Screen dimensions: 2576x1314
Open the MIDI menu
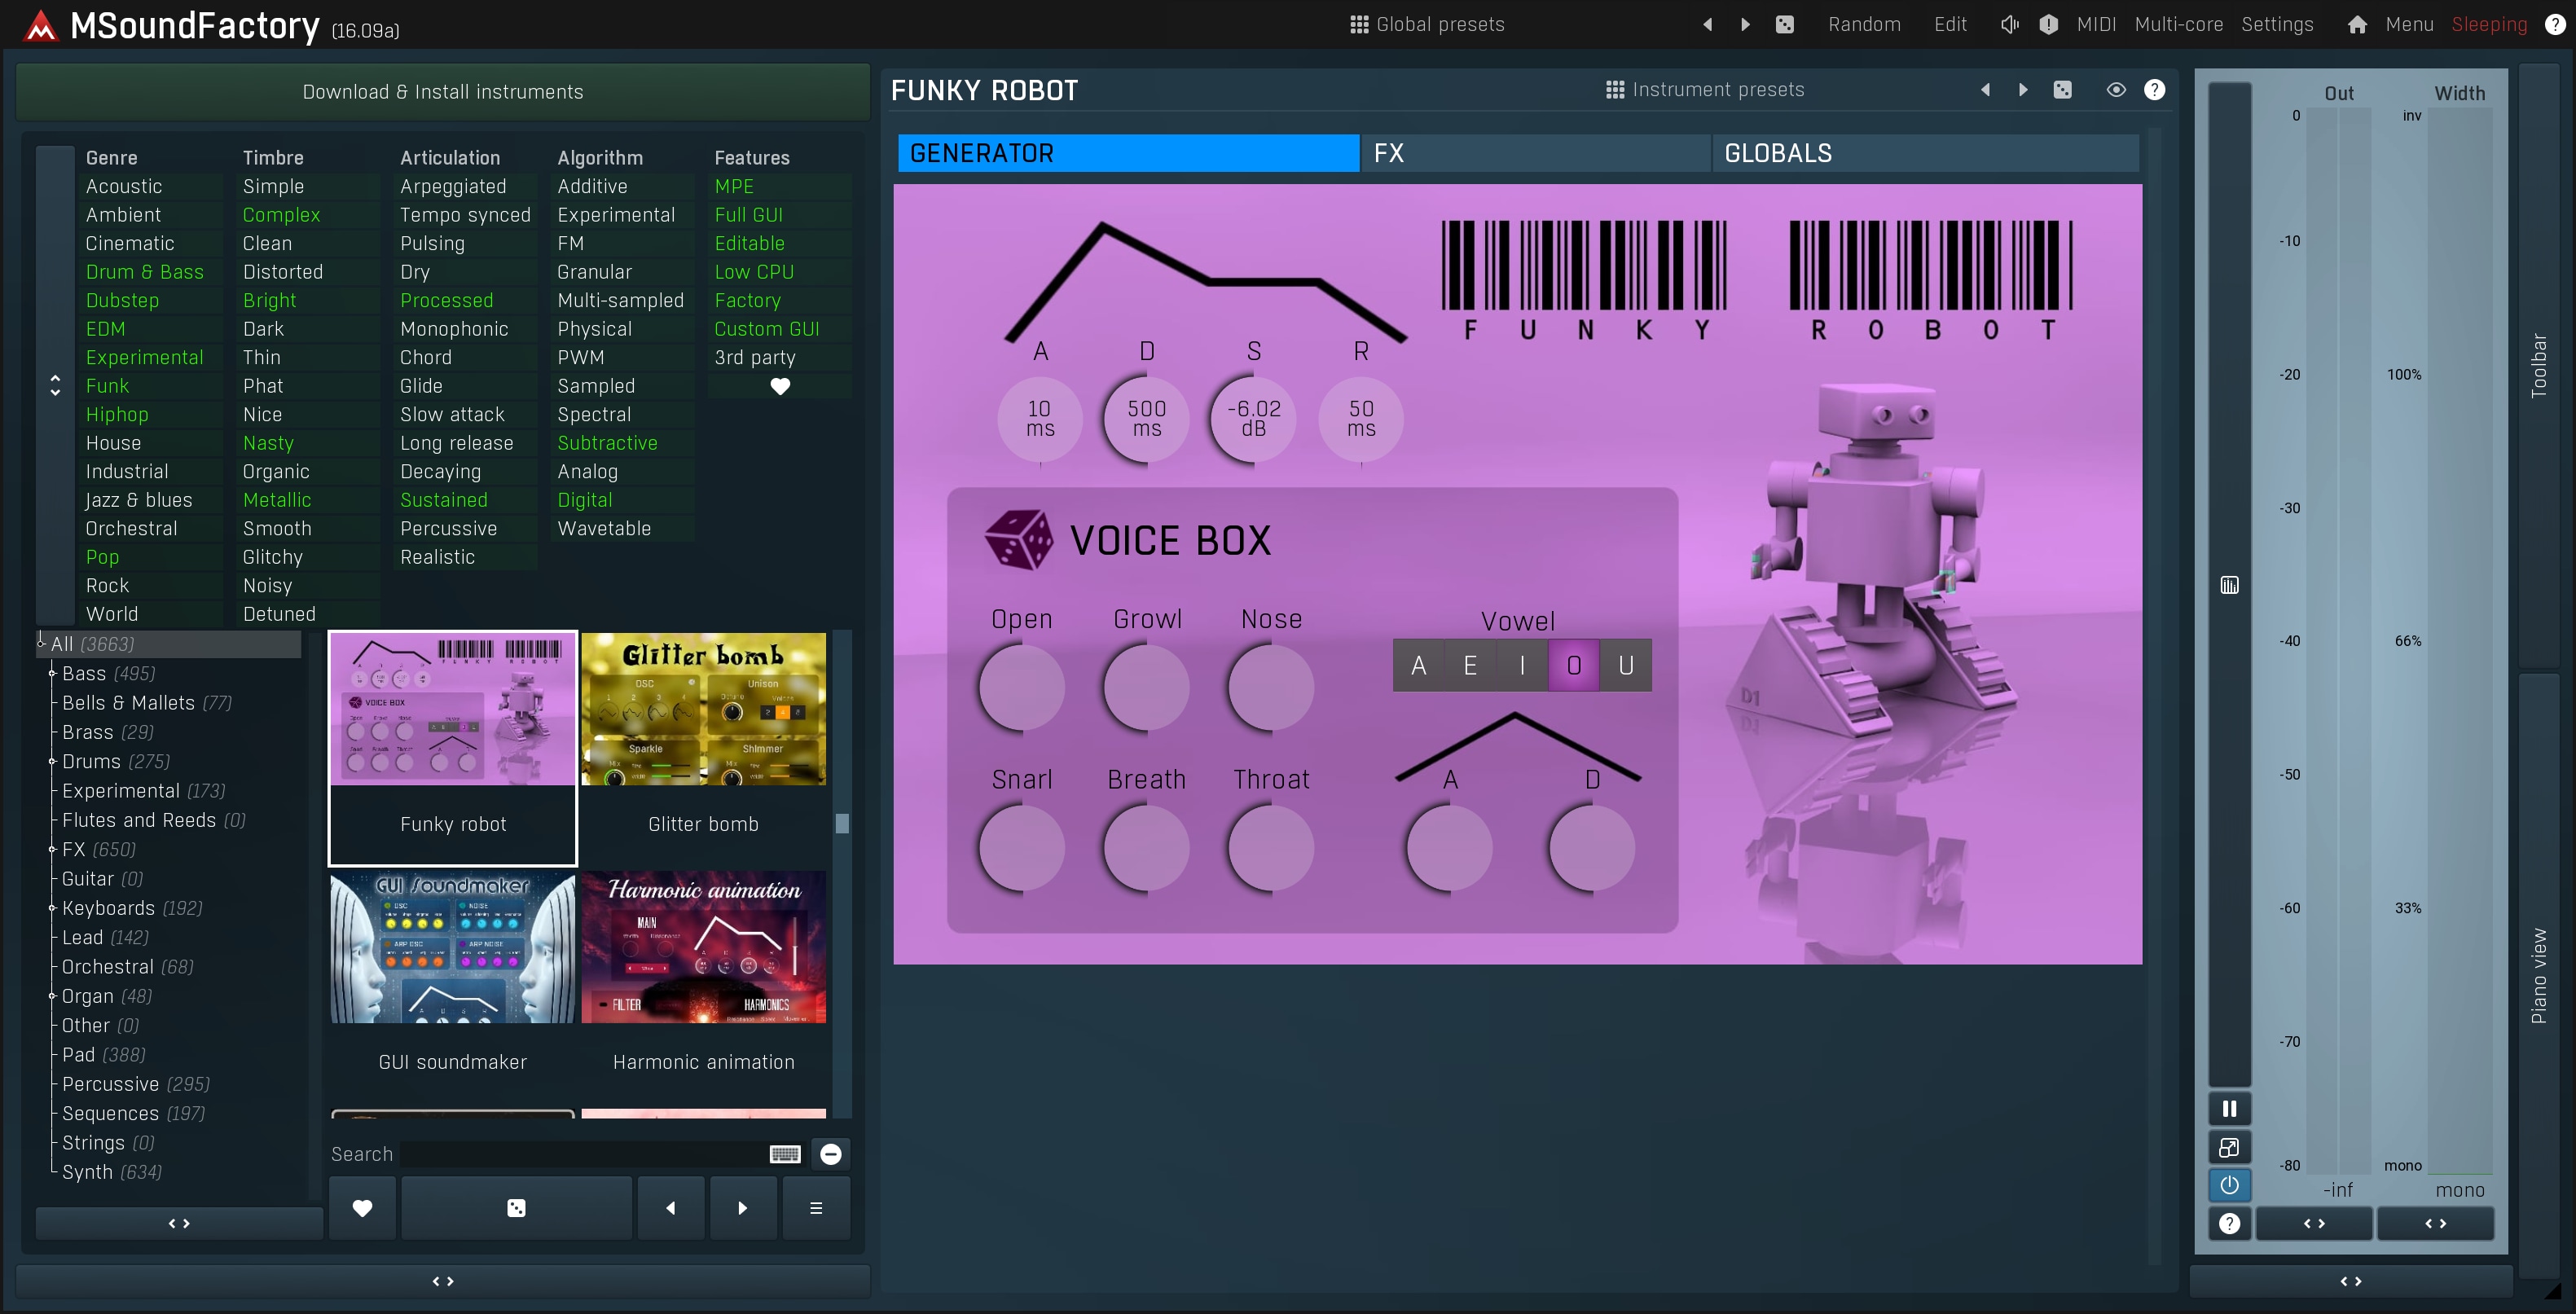pyautogui.click(x=2096, y=24)
